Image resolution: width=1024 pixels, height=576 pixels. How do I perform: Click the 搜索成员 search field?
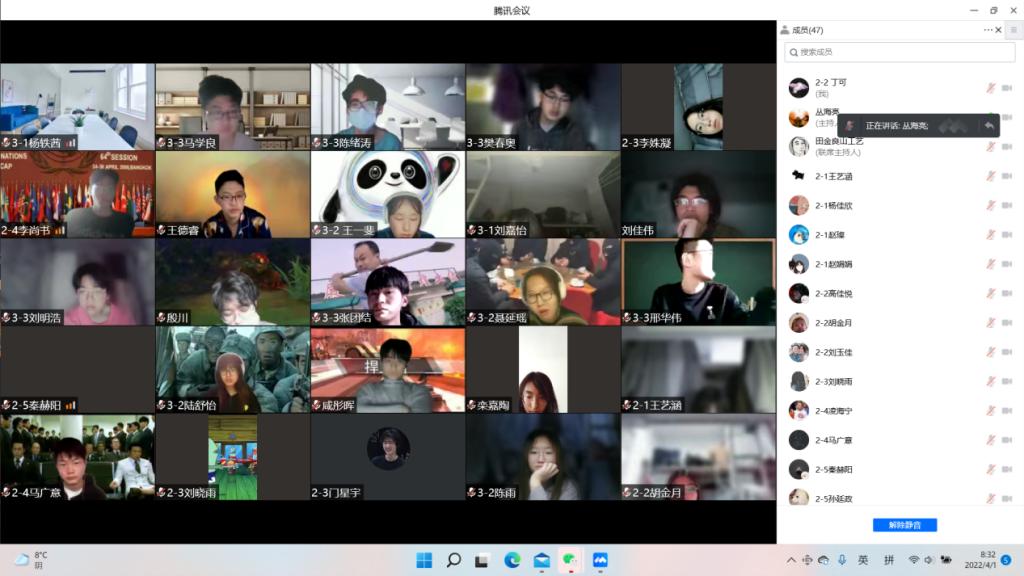click(x=900, y=52)
